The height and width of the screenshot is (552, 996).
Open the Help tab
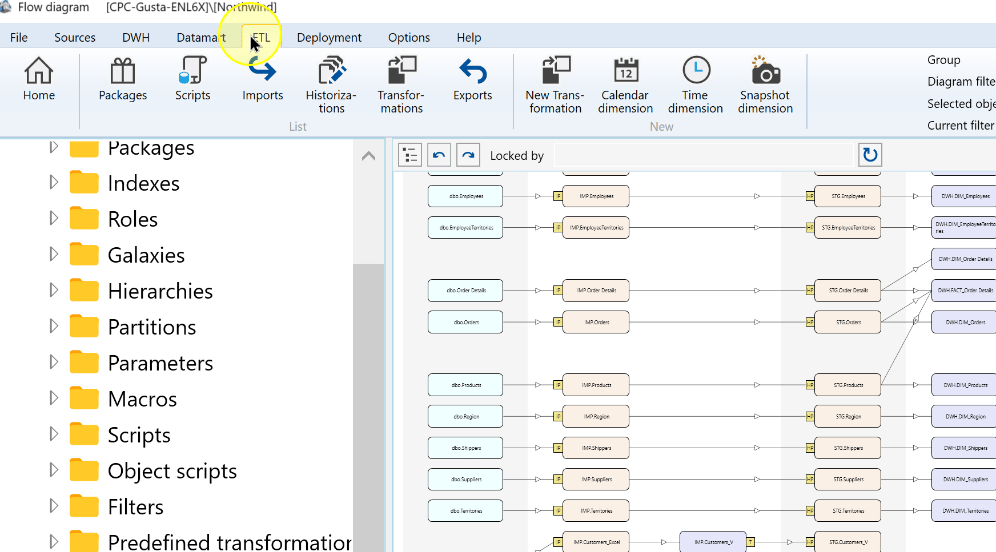pyautogui.click(x=469, y=37)
